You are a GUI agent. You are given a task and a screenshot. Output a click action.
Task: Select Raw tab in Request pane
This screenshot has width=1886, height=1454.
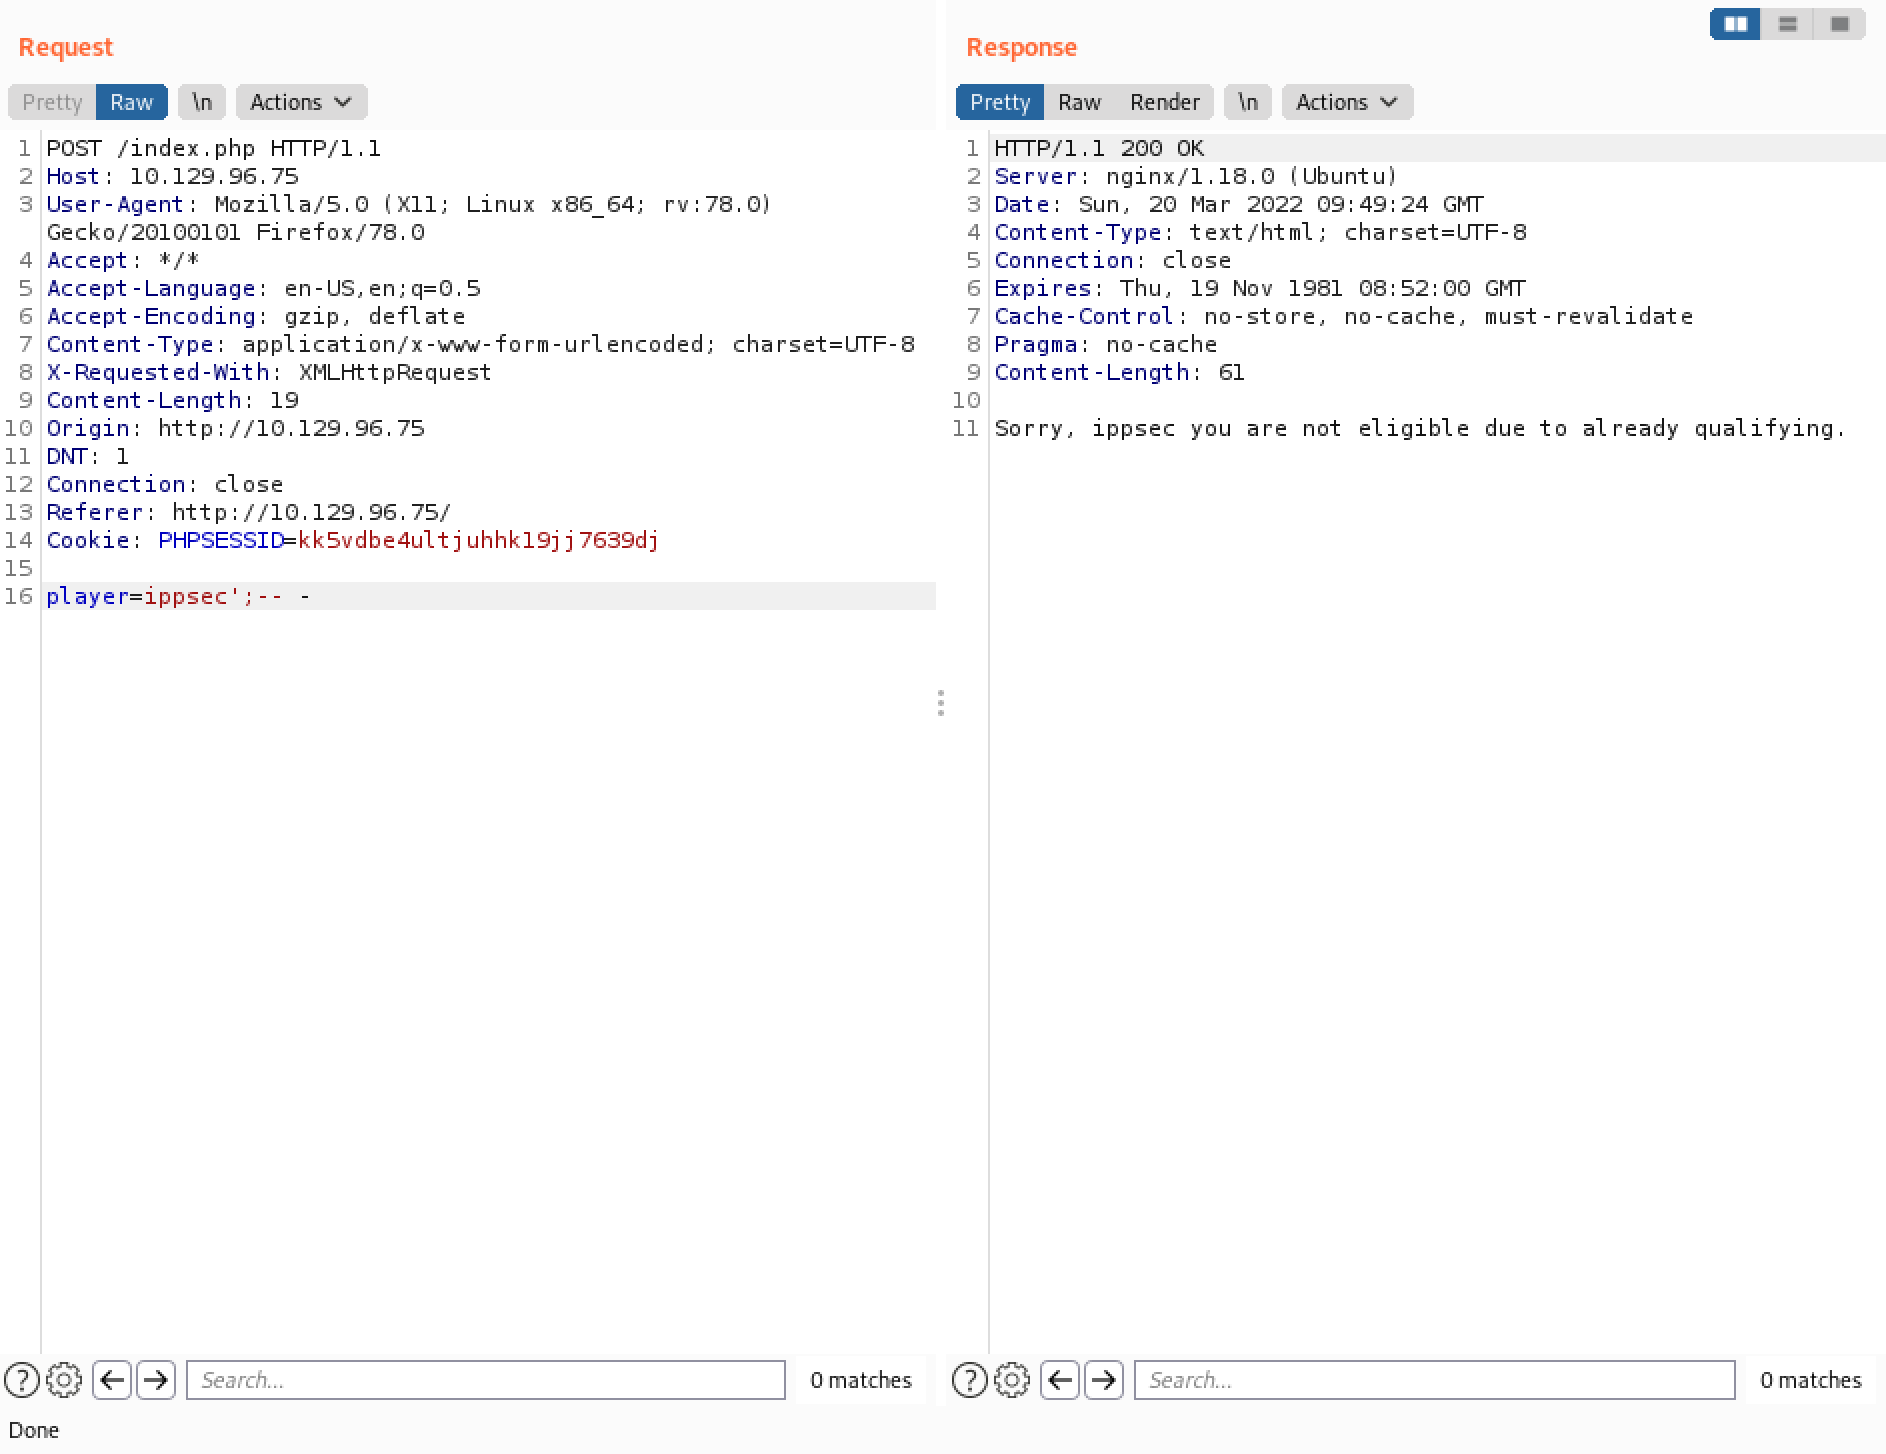(x=131, y=102)
